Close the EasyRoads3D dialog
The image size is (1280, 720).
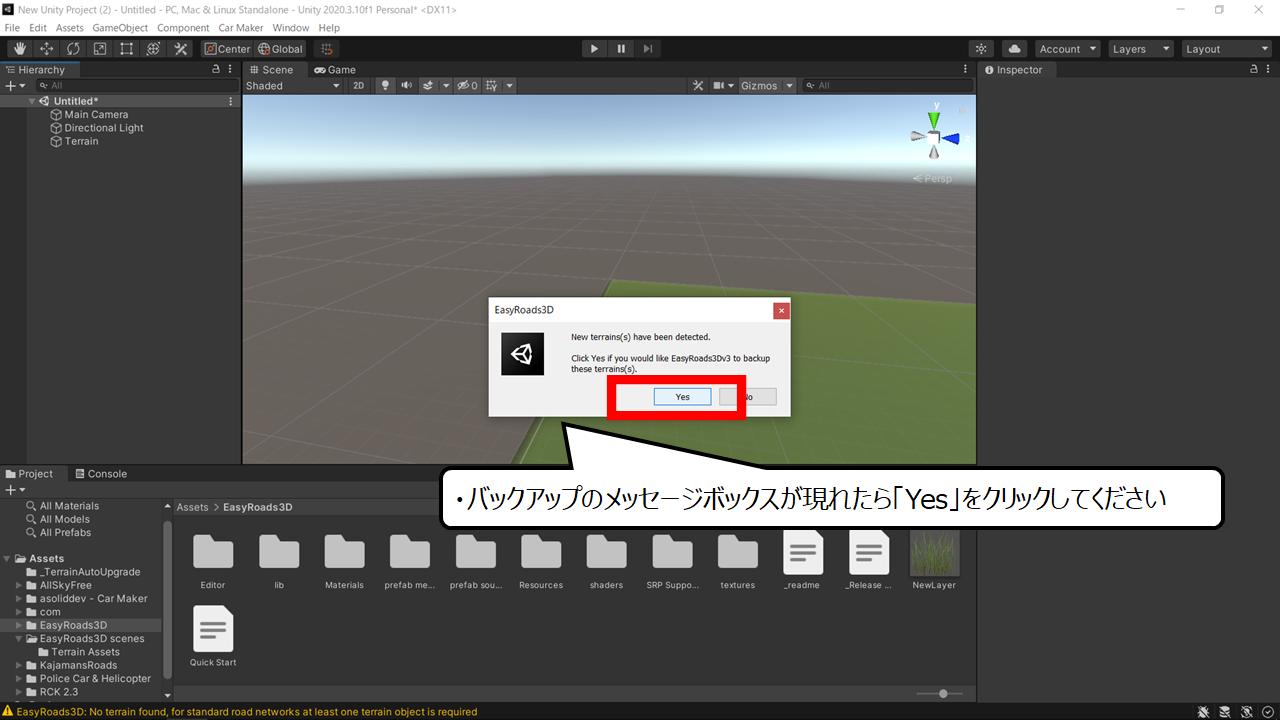[x=781, y=311]
